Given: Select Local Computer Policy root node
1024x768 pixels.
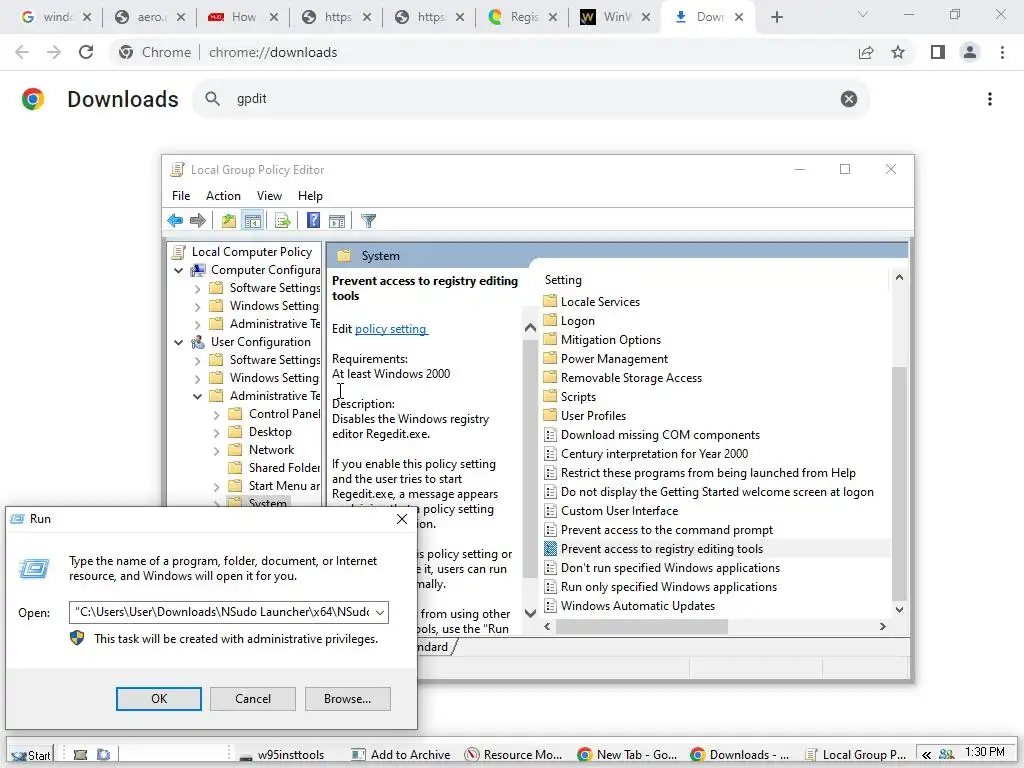Looking at the screenshot, I should (x=251, y=252).
